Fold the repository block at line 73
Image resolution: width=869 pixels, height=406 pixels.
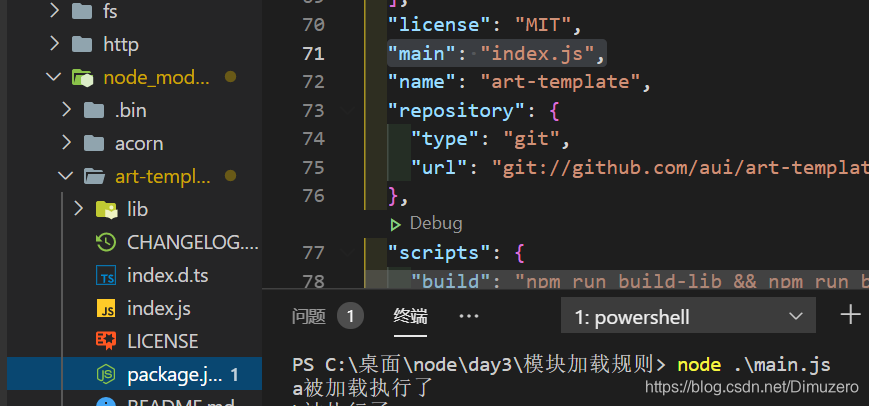[x=347, y=110]
